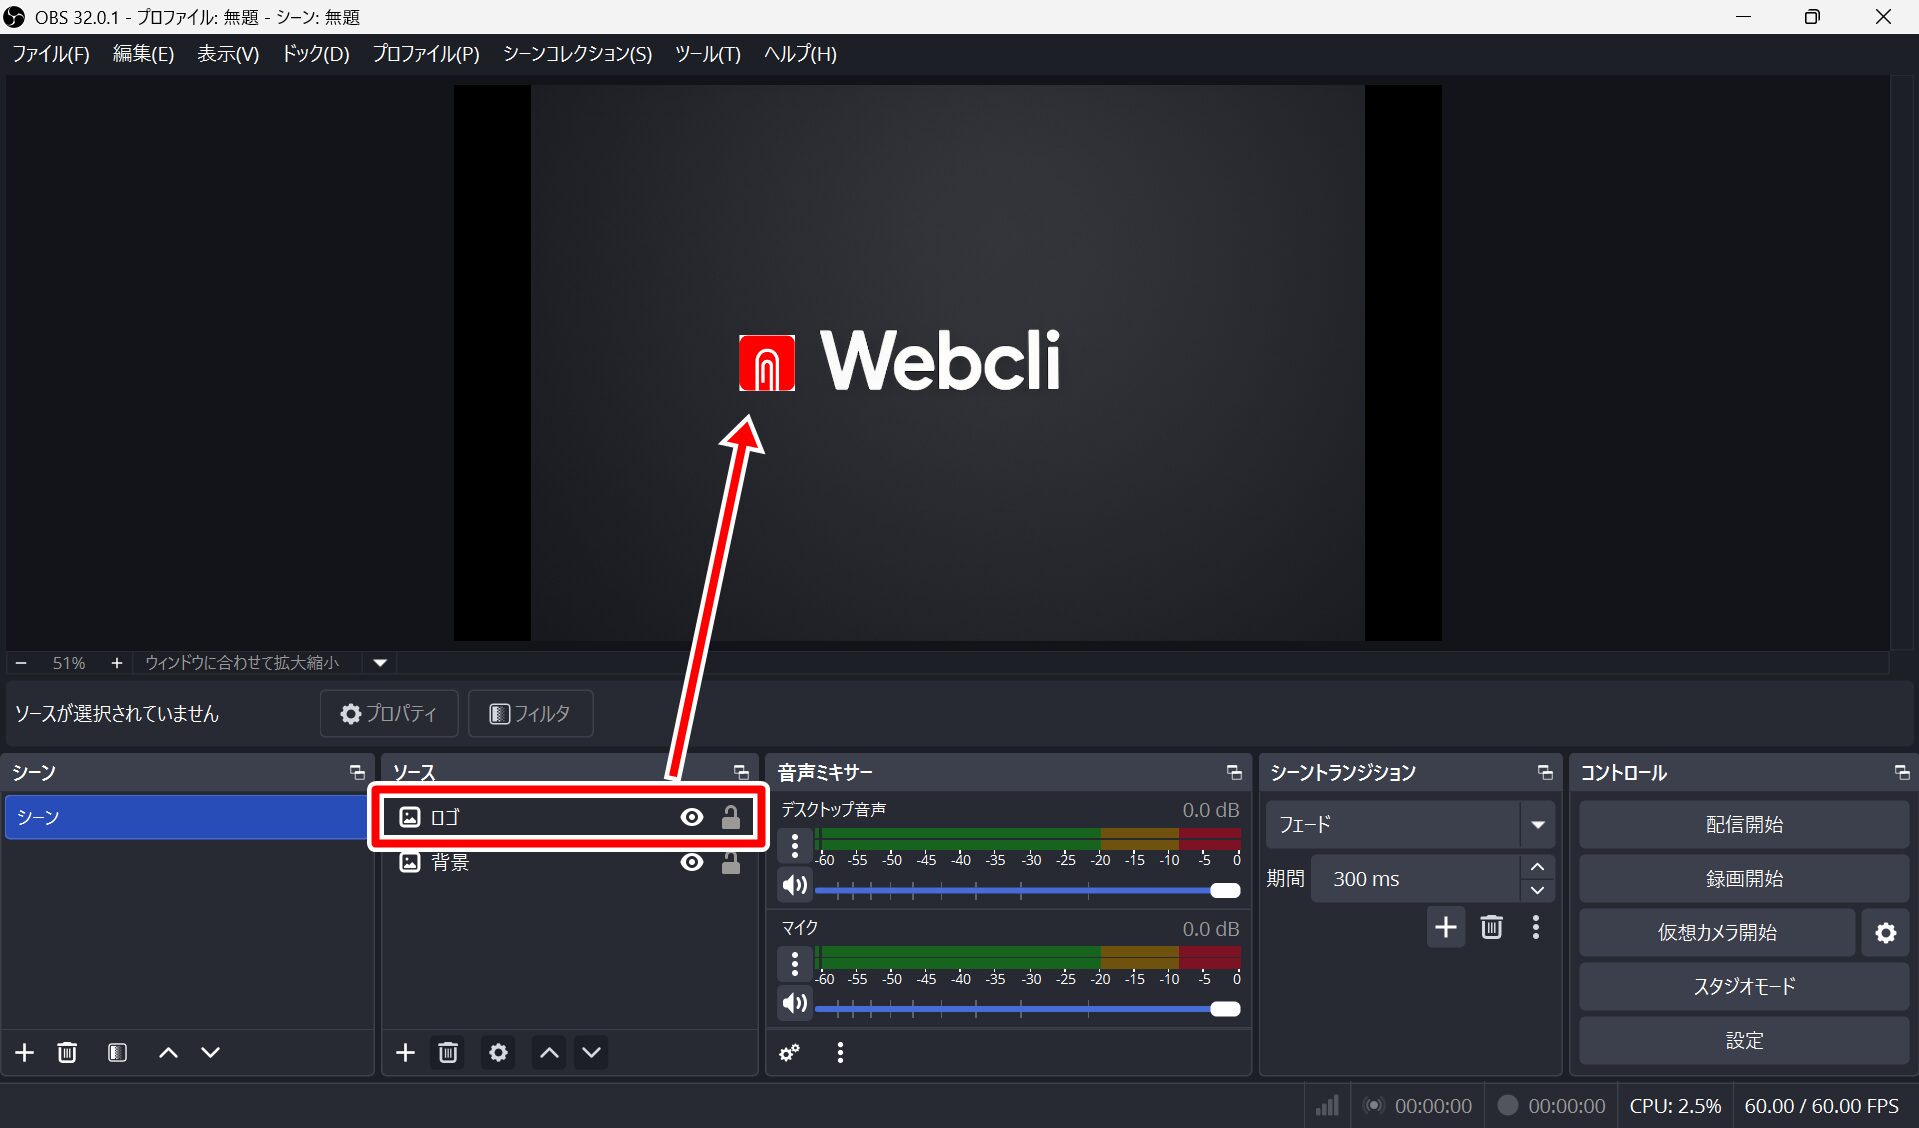Mute the マイク audio channel
The height and width of the screenshot is (1128, 1919).
pyautogui.click(x=795, y=1003)
